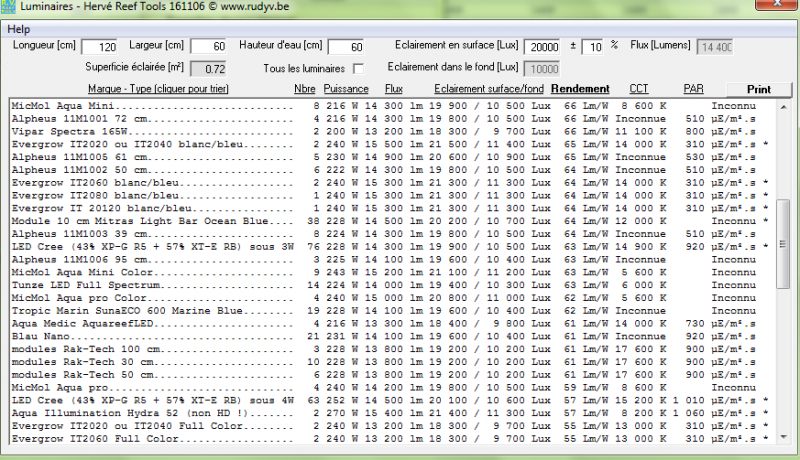
Task: Sort by Nbre column header
Action: (305, 89)
